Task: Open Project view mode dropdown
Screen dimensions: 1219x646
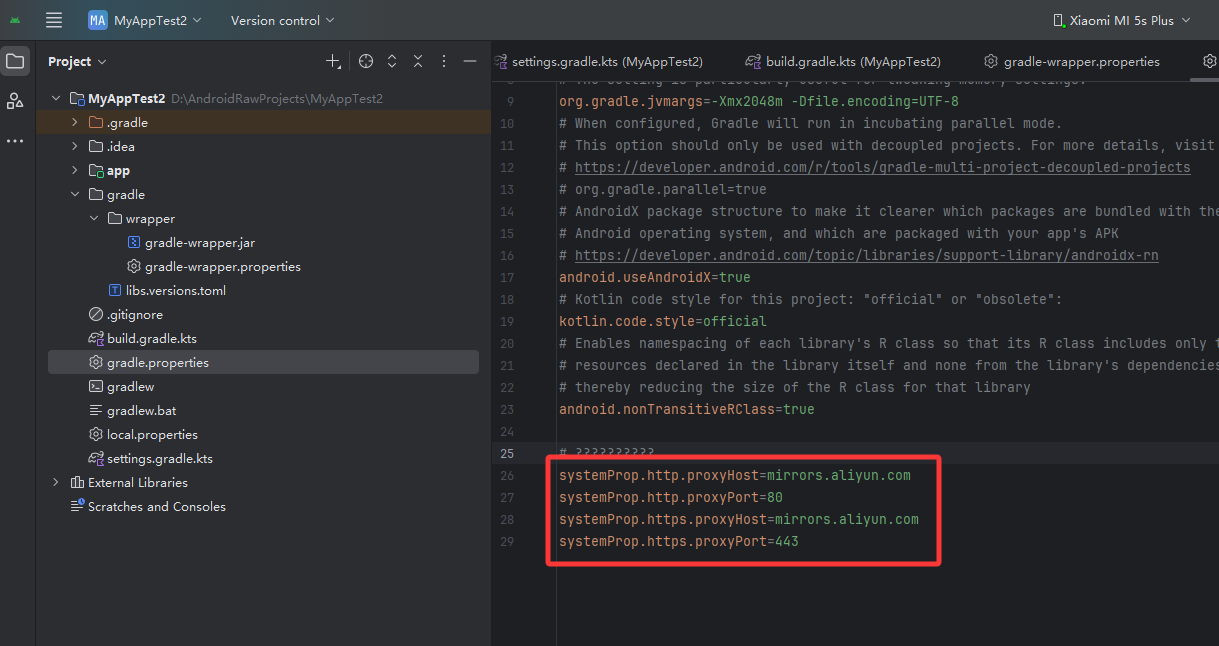Action: click(77, 62)
